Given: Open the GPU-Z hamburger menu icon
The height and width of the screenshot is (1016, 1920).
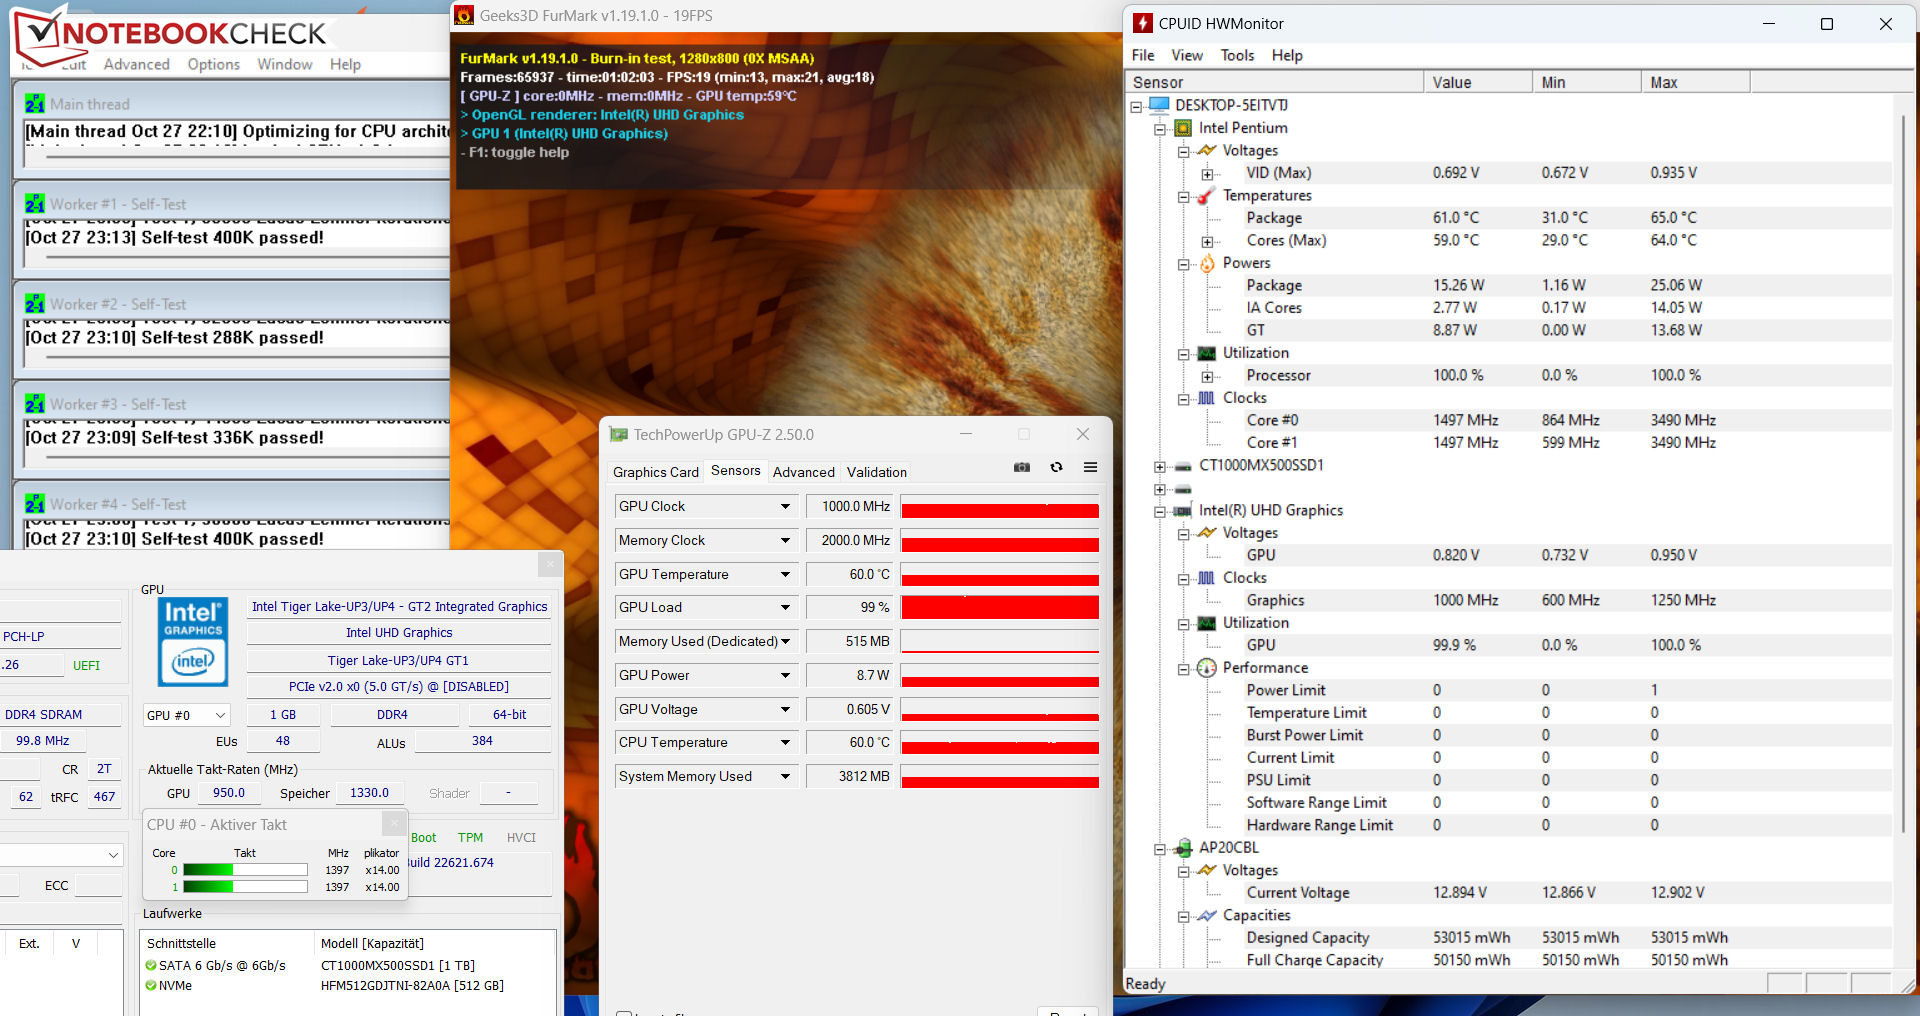Looking at the screenshot, I should [x=1090, y=467].
